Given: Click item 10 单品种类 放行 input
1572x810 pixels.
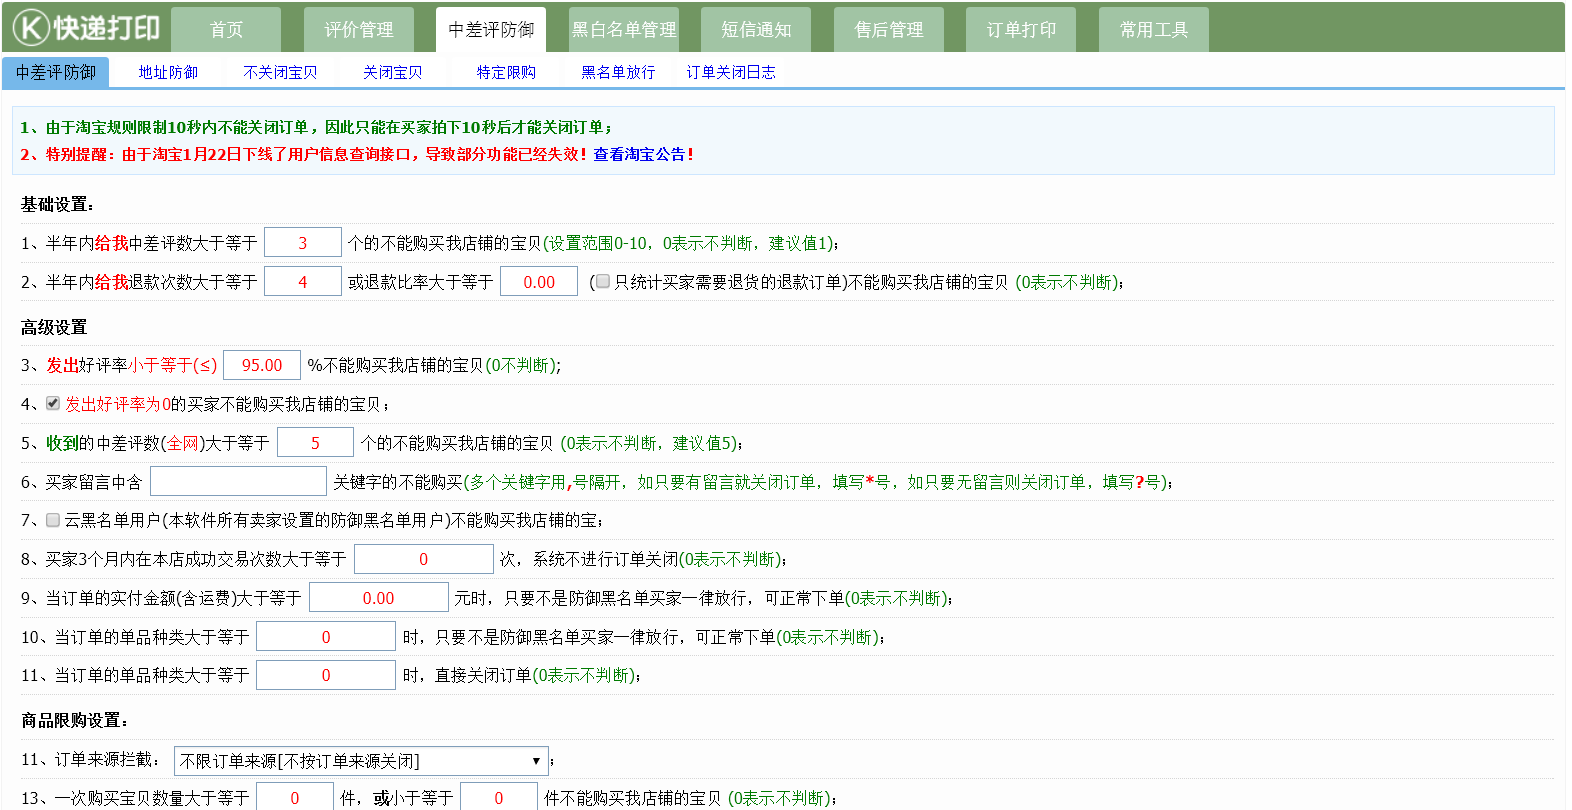Looking at the screenshot, I should click(x=326, y=637).
